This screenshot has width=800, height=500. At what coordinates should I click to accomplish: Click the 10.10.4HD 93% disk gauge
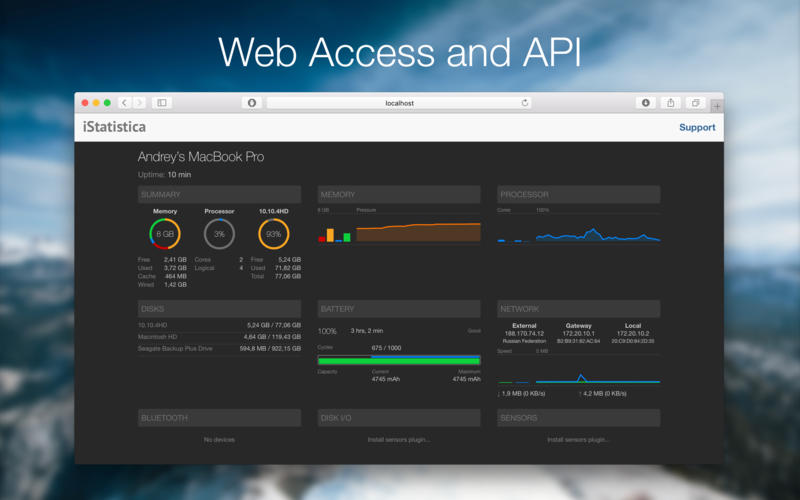click(x=273, y=235)
